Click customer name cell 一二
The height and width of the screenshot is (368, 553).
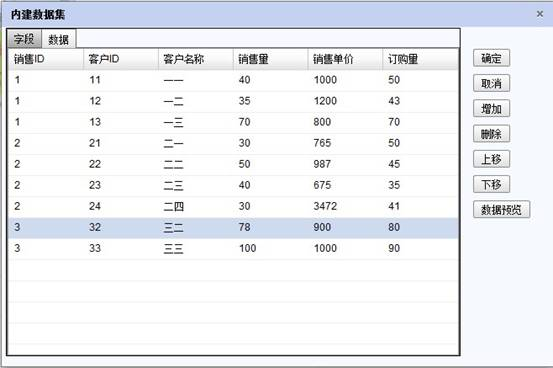click(x=196, y=101)
